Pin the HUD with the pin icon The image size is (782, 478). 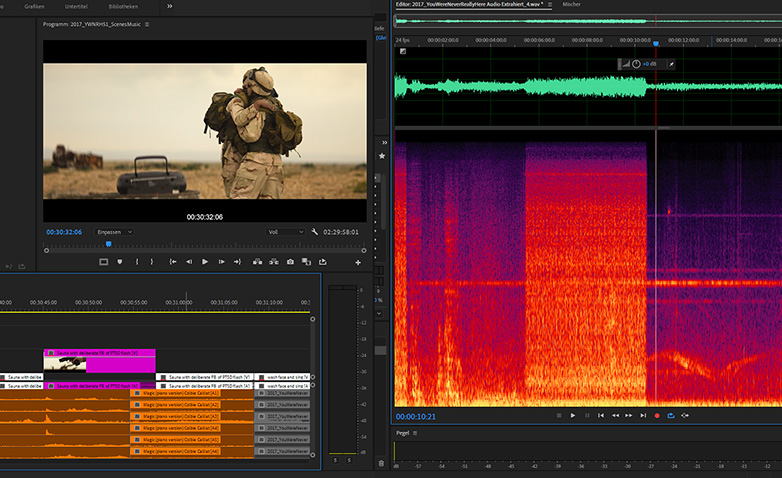(x=671, y=64)
